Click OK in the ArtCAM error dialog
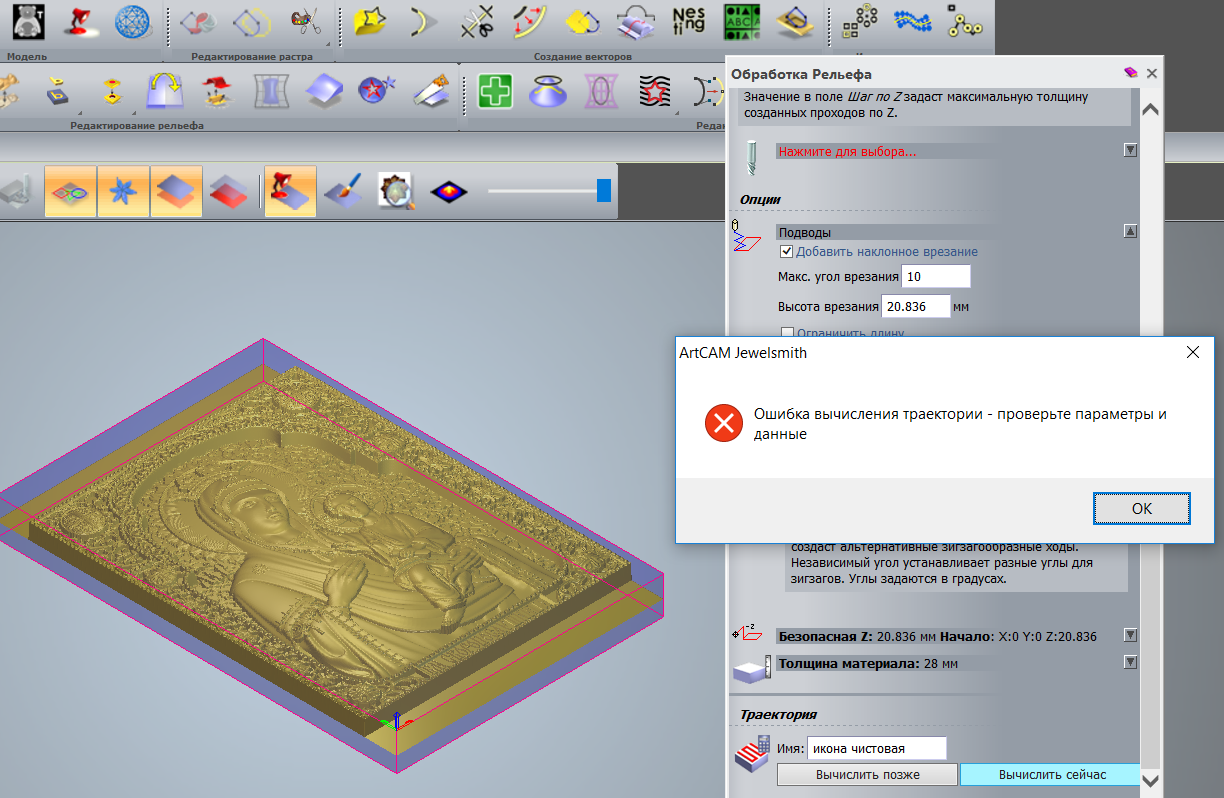This screenshot has height=798, width=1224. tap(1141, 508)
